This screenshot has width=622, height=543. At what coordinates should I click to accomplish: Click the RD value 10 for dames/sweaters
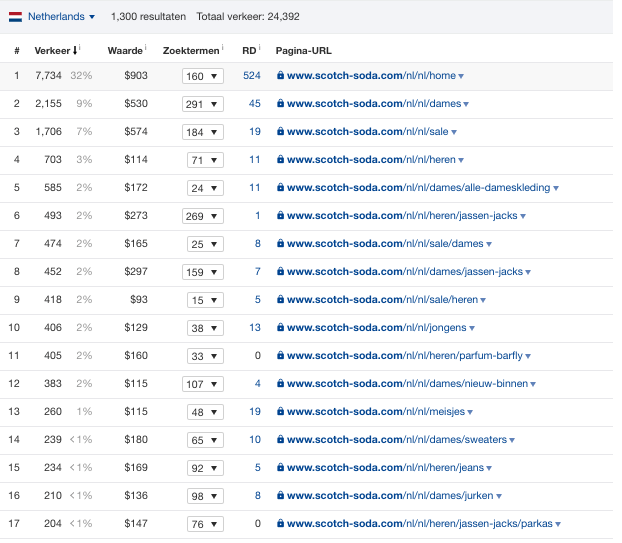click(255, 439)
